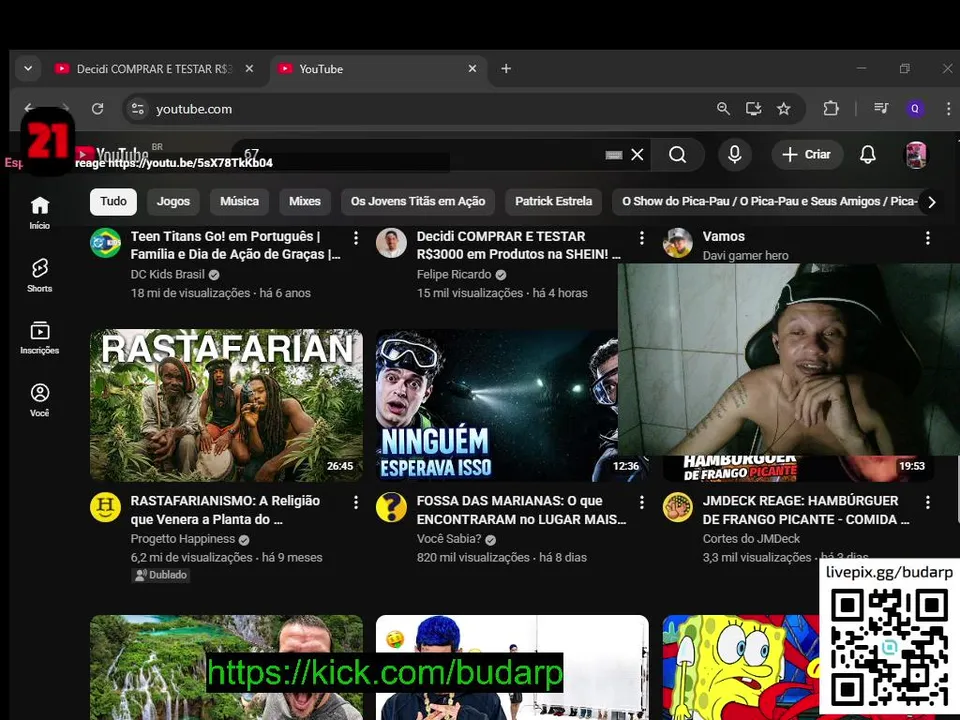Play the RASTAFARIAN thumbnail video
This screenshot has width=960, height=720.
click(227, 405)
